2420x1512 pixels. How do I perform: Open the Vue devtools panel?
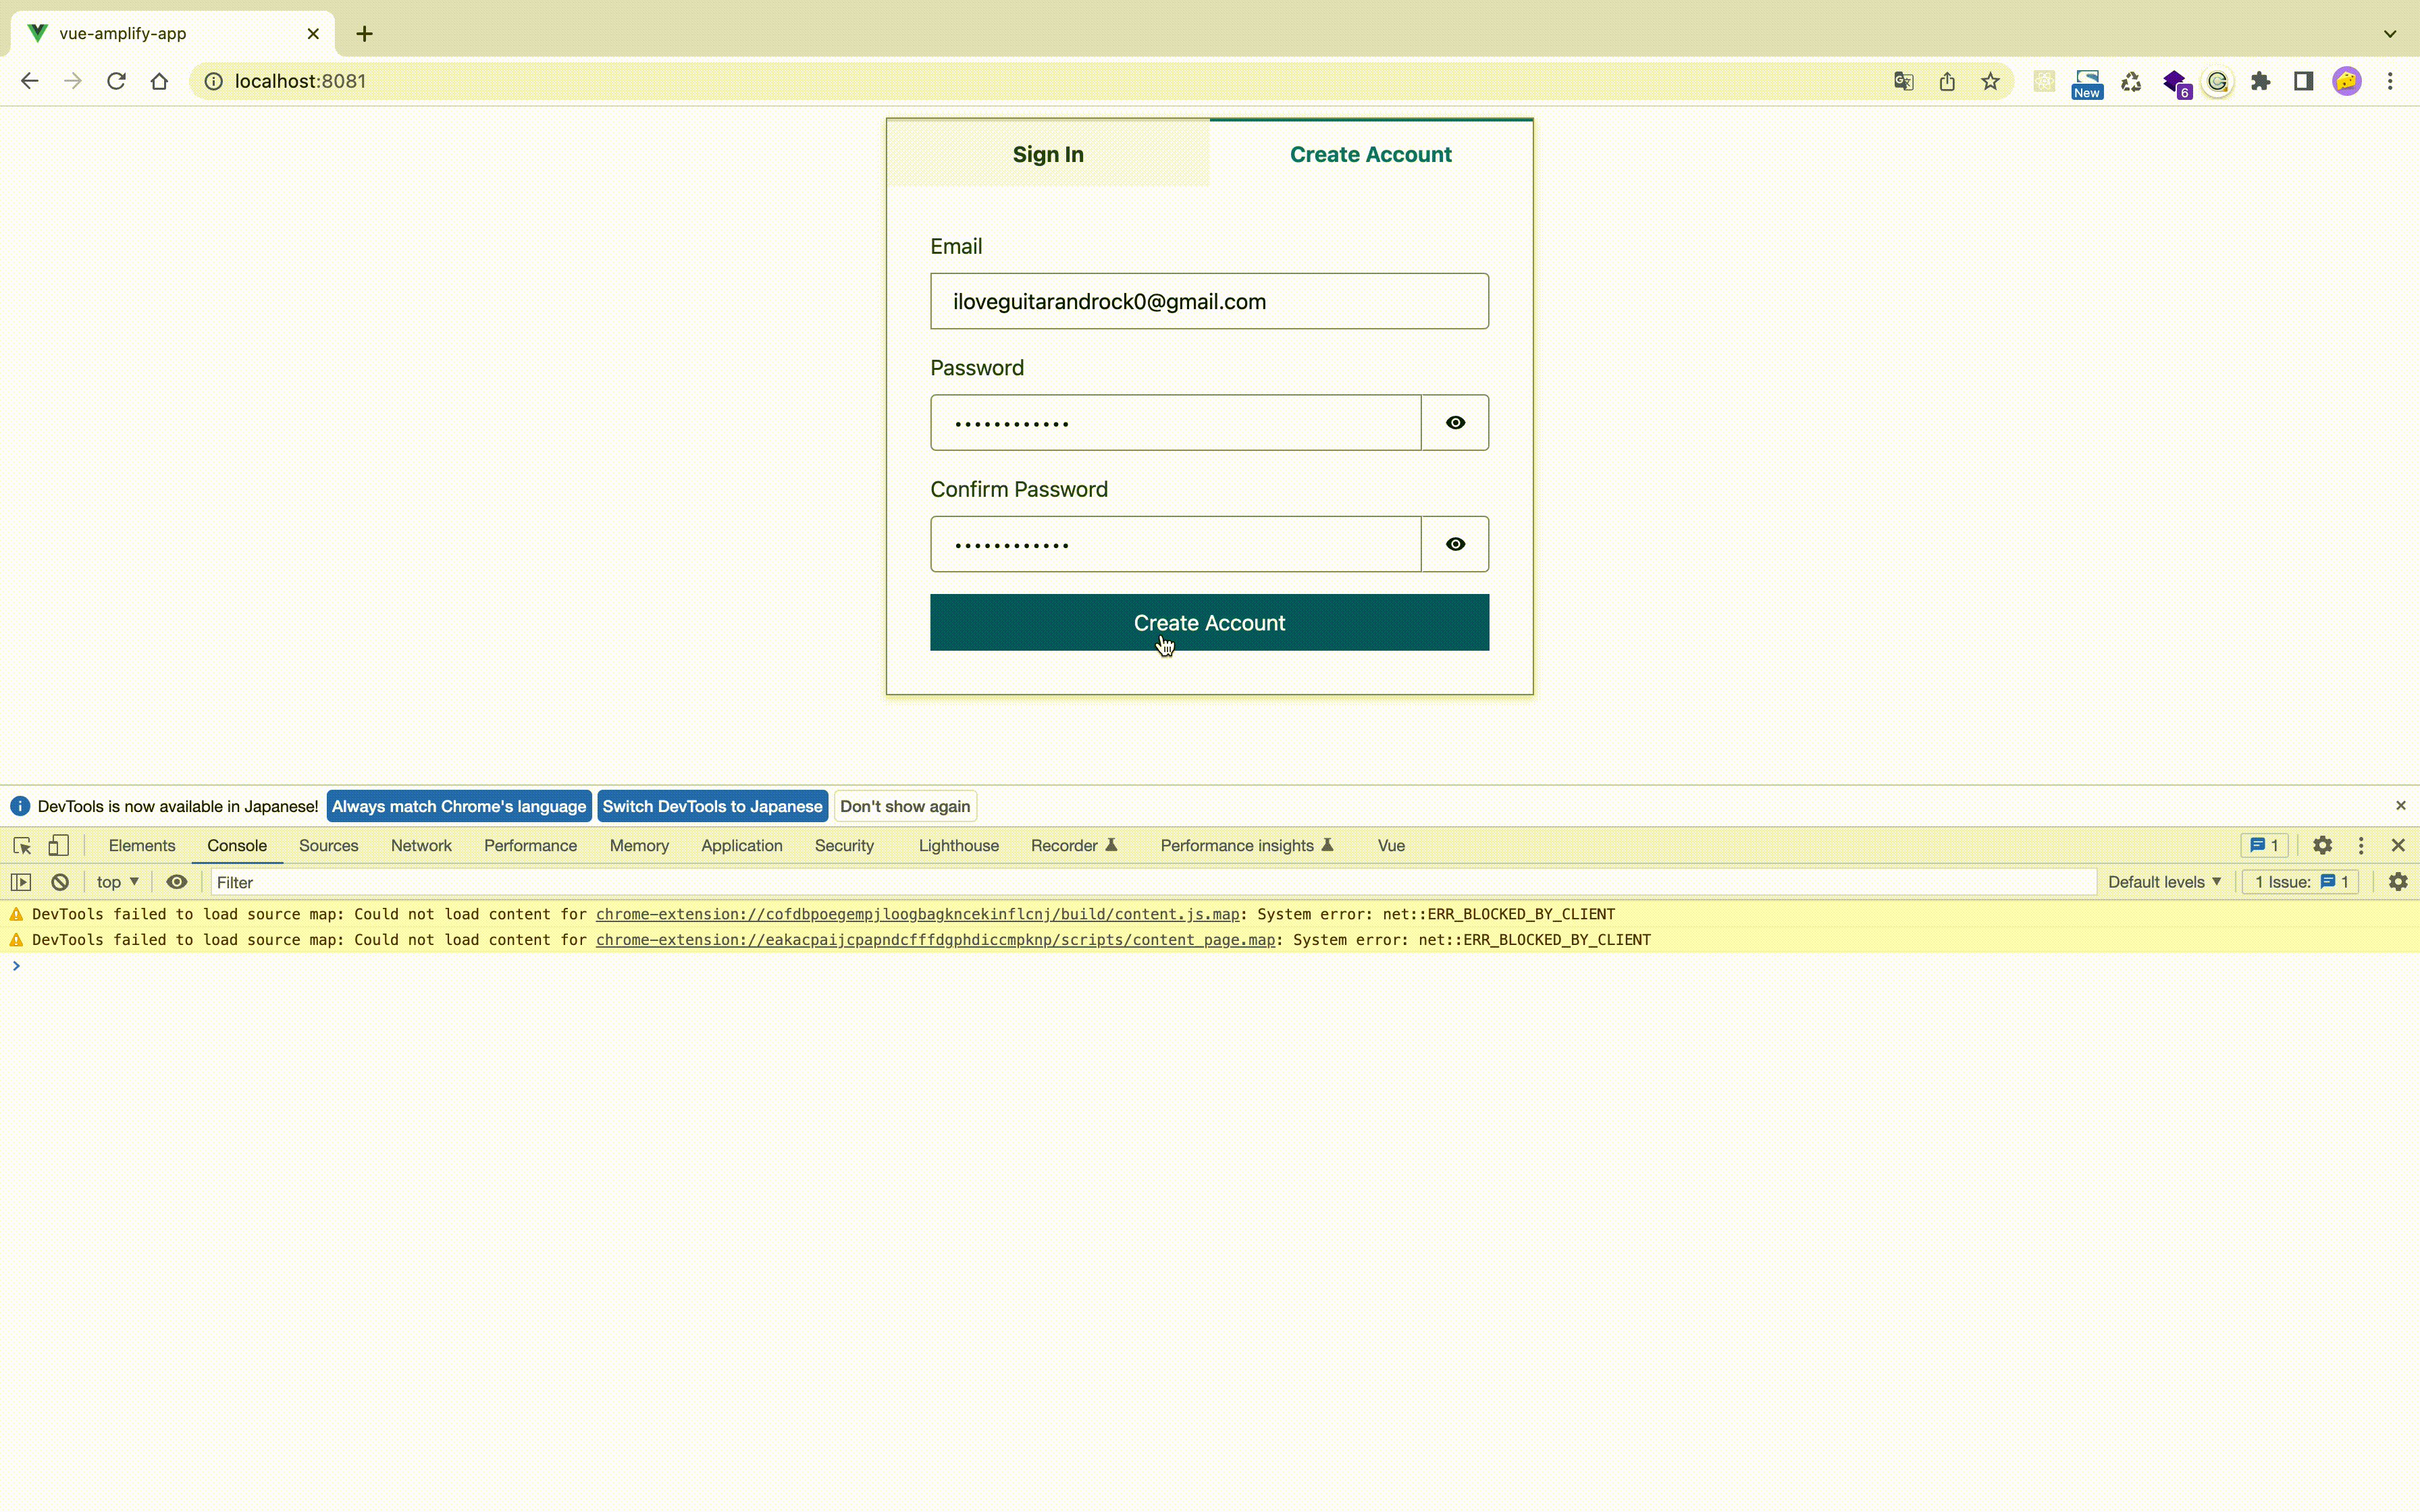click(x=1391, y=845)
